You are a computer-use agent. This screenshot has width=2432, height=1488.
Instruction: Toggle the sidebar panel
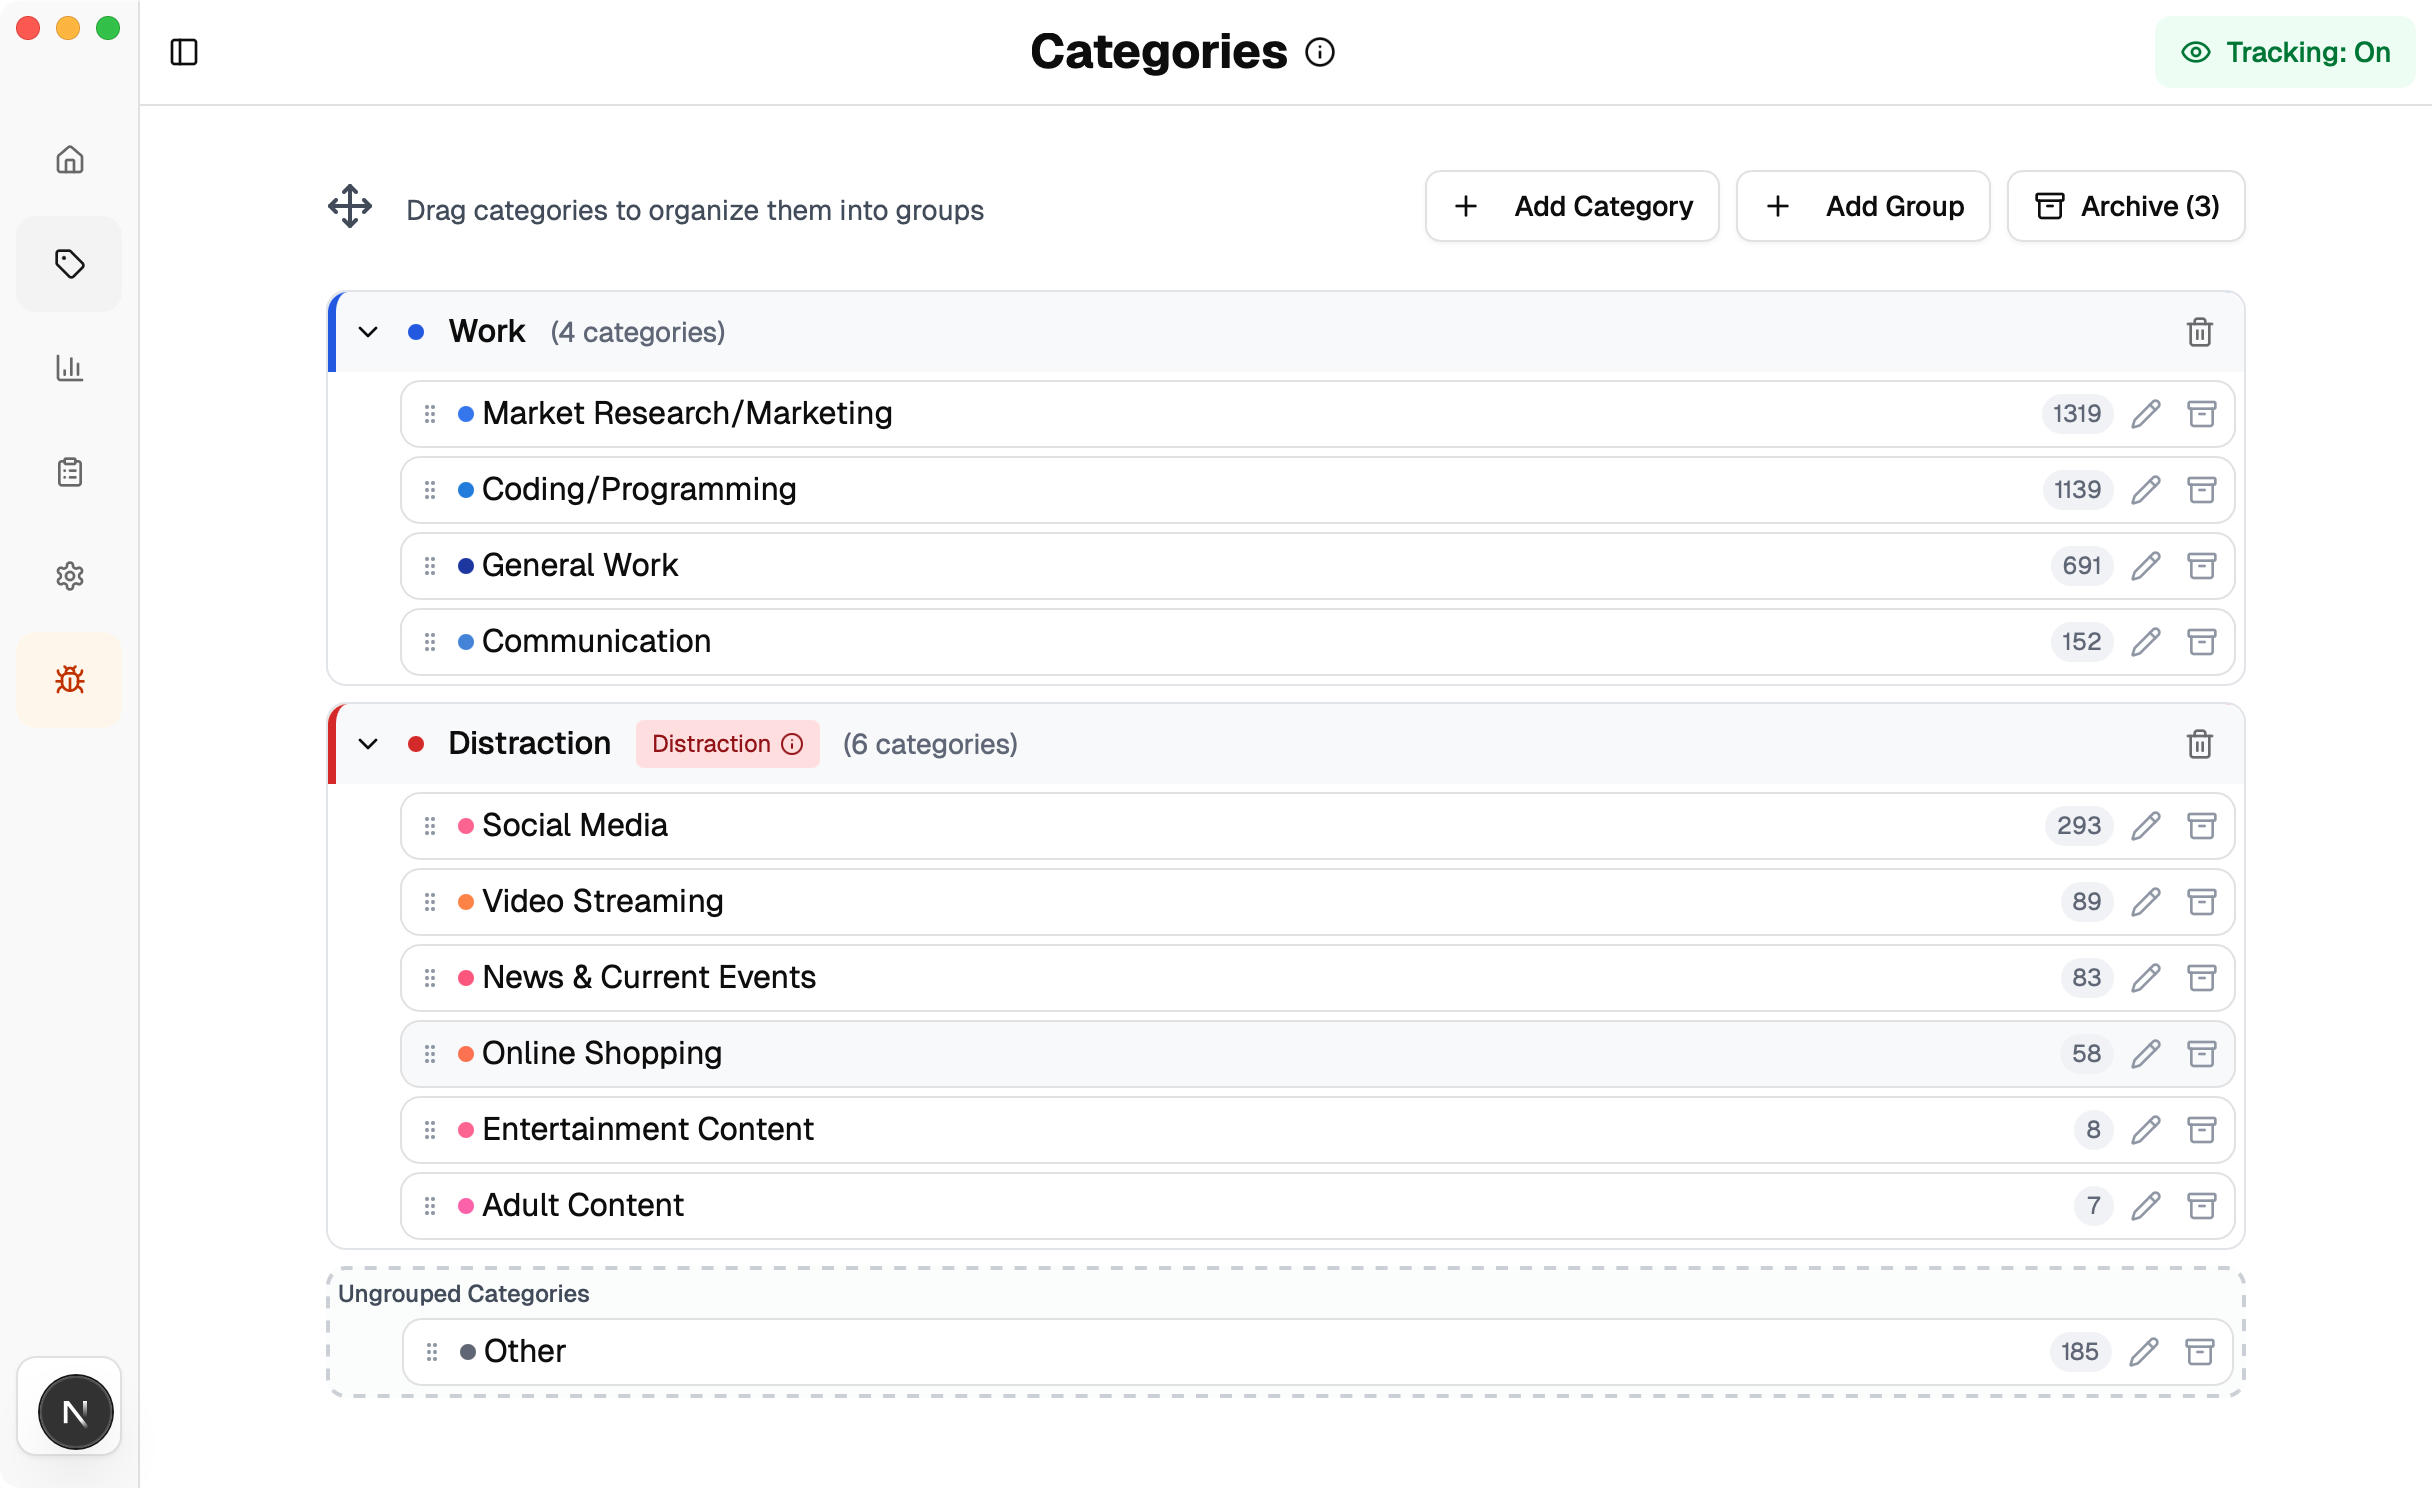[184, 52]
